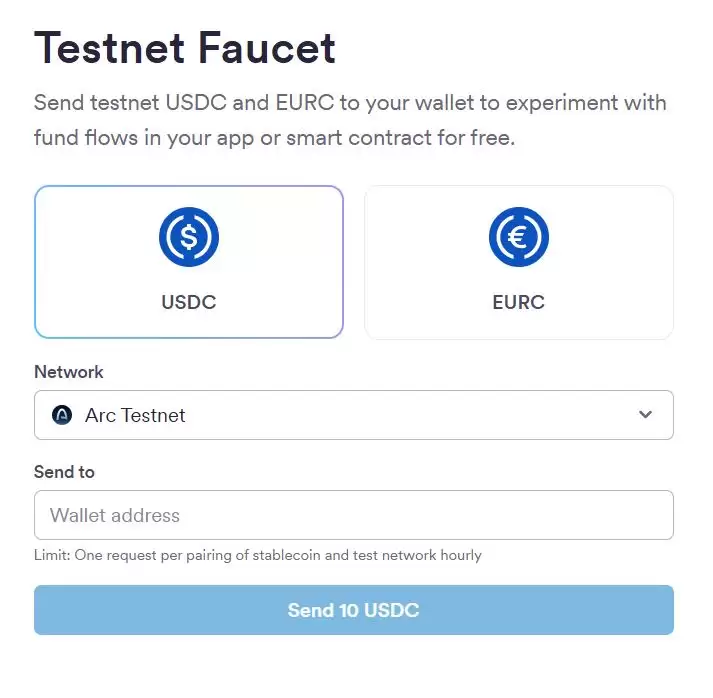Select the EURC stablecoin card
Screen dimensions: 713x698
click(519, 262)
